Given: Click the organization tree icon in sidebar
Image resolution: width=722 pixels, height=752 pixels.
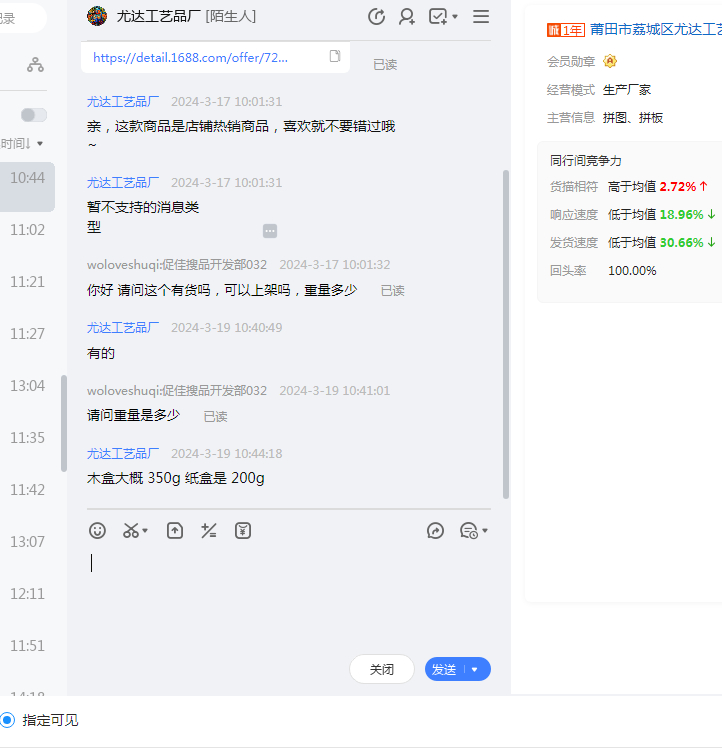Looking at the screenshot, I should click(x=35, y=65).
